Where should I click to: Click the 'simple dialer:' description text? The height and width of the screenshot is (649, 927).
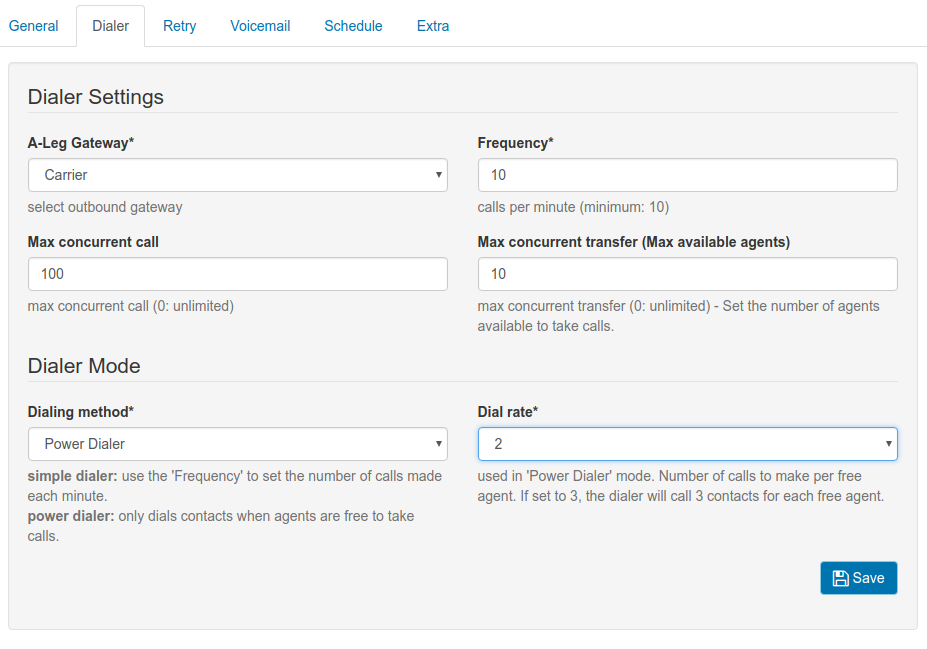click(235, 486)
